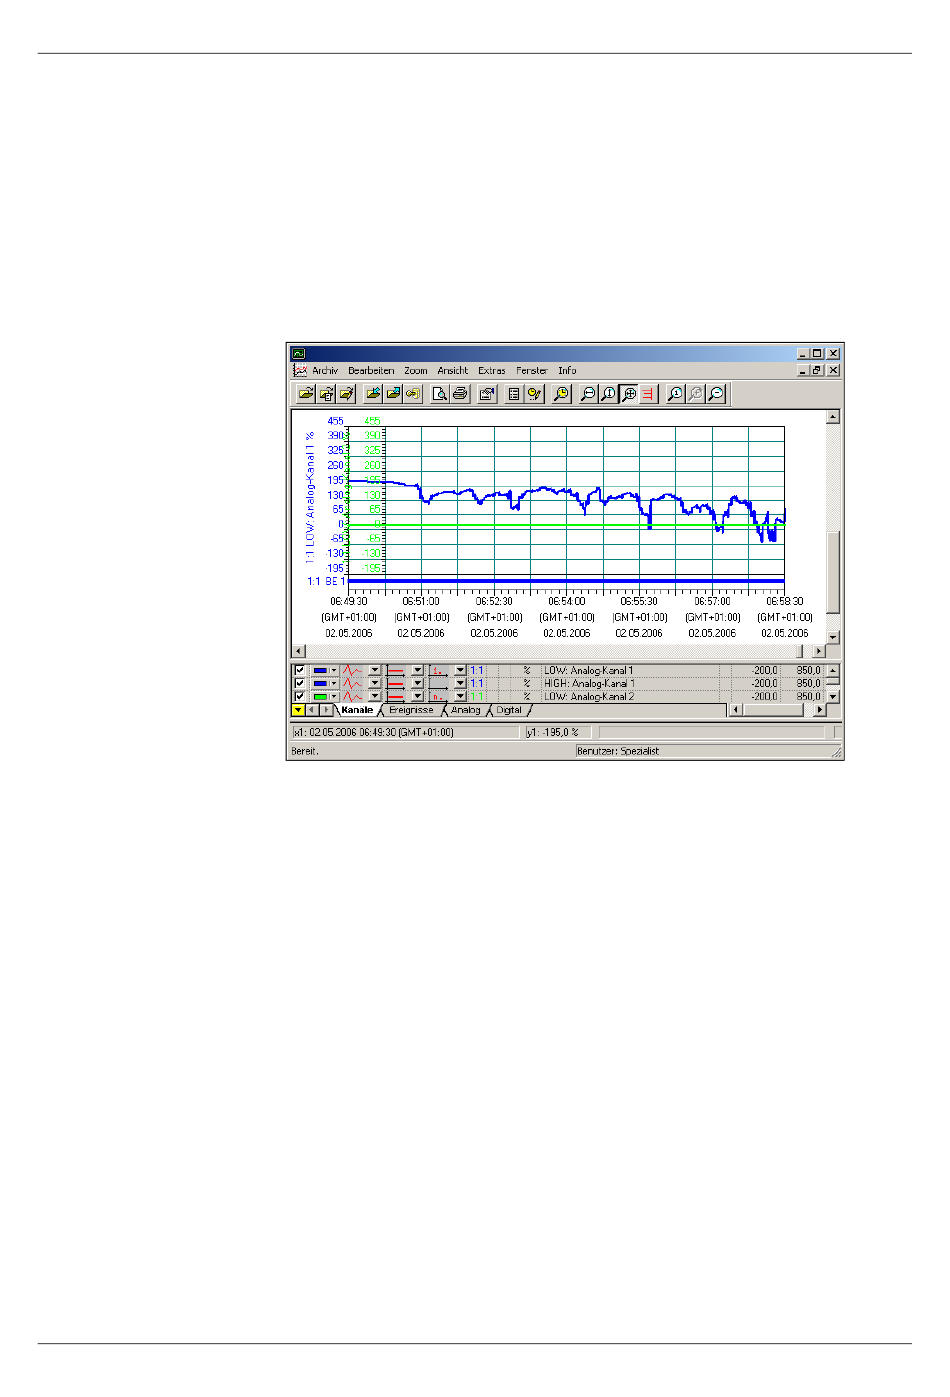The height and width of the screenshot is (1397, 950).
Task: Click the tab scroll-left arrow button
Action: point(311,710)
